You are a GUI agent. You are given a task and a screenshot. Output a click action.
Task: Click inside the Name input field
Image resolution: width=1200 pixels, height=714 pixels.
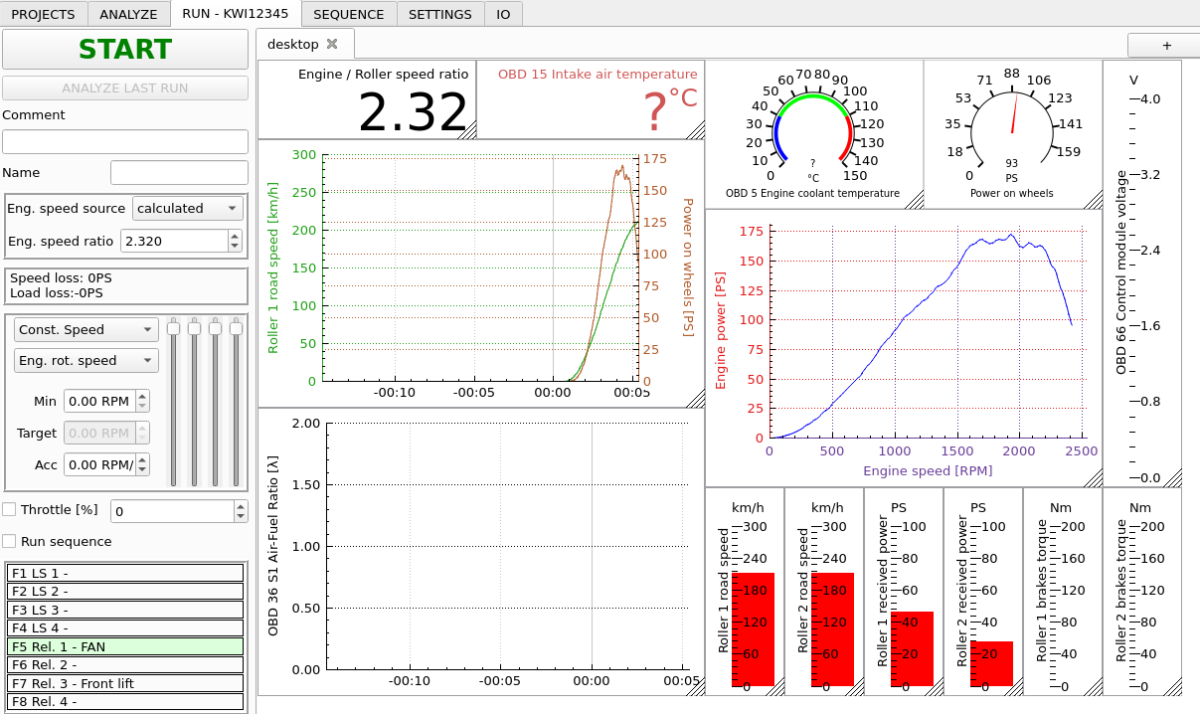179,172
